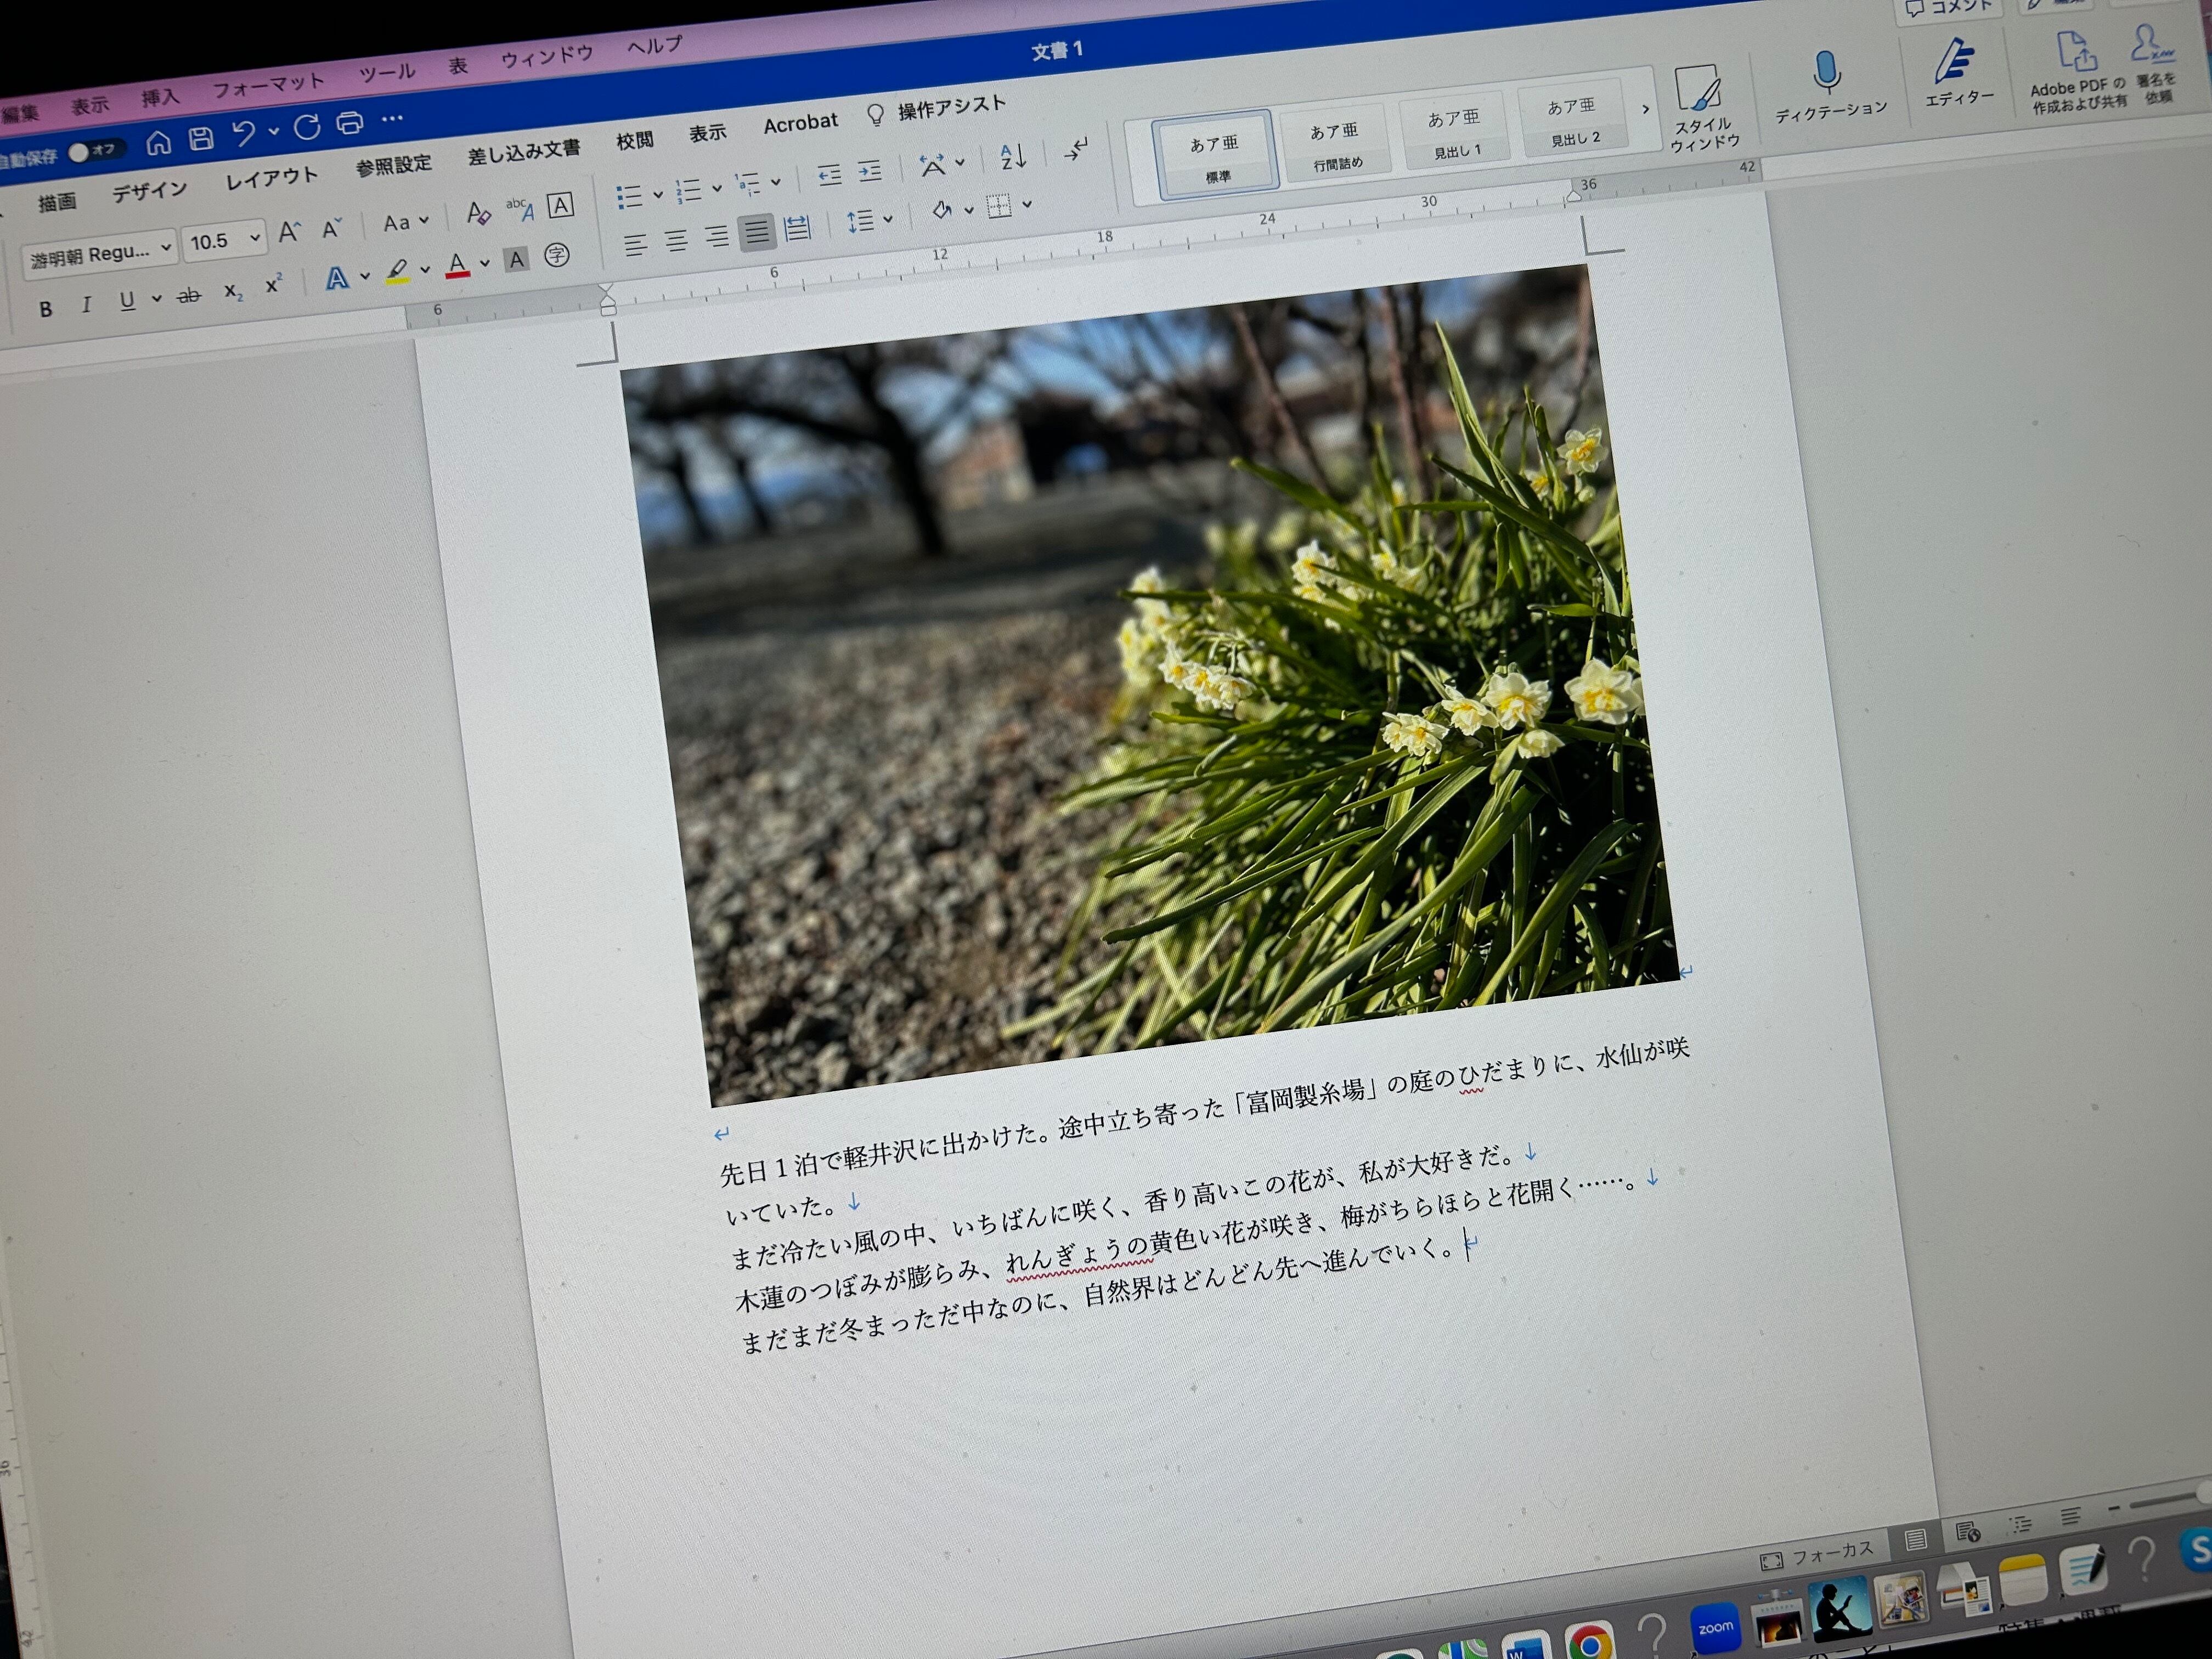Open the レイアウト ribbon tab
The height and width of the screenshot is (1659, 2212).
[271, 178]
